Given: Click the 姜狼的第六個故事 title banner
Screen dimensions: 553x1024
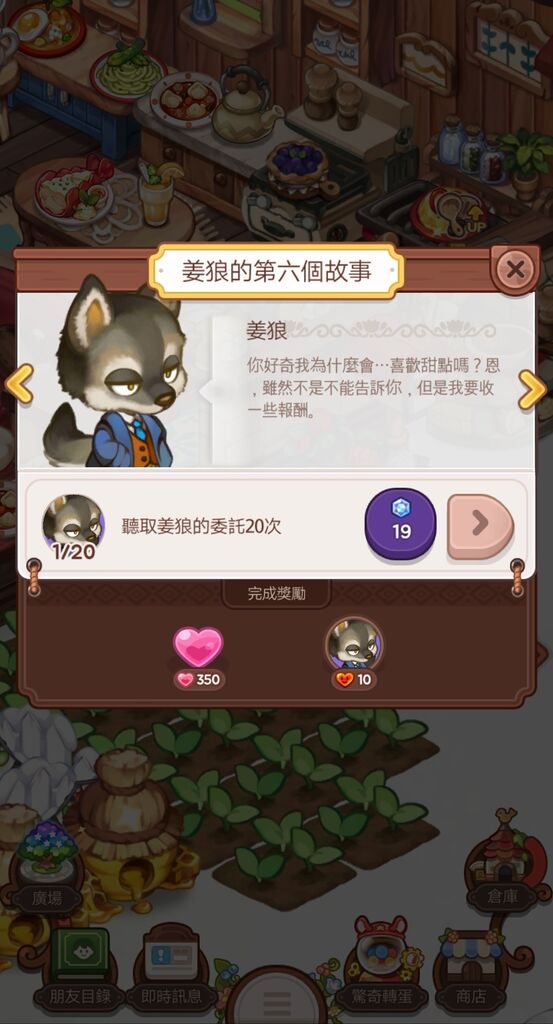Looking at the screenshot, I should tap(276, 271).
